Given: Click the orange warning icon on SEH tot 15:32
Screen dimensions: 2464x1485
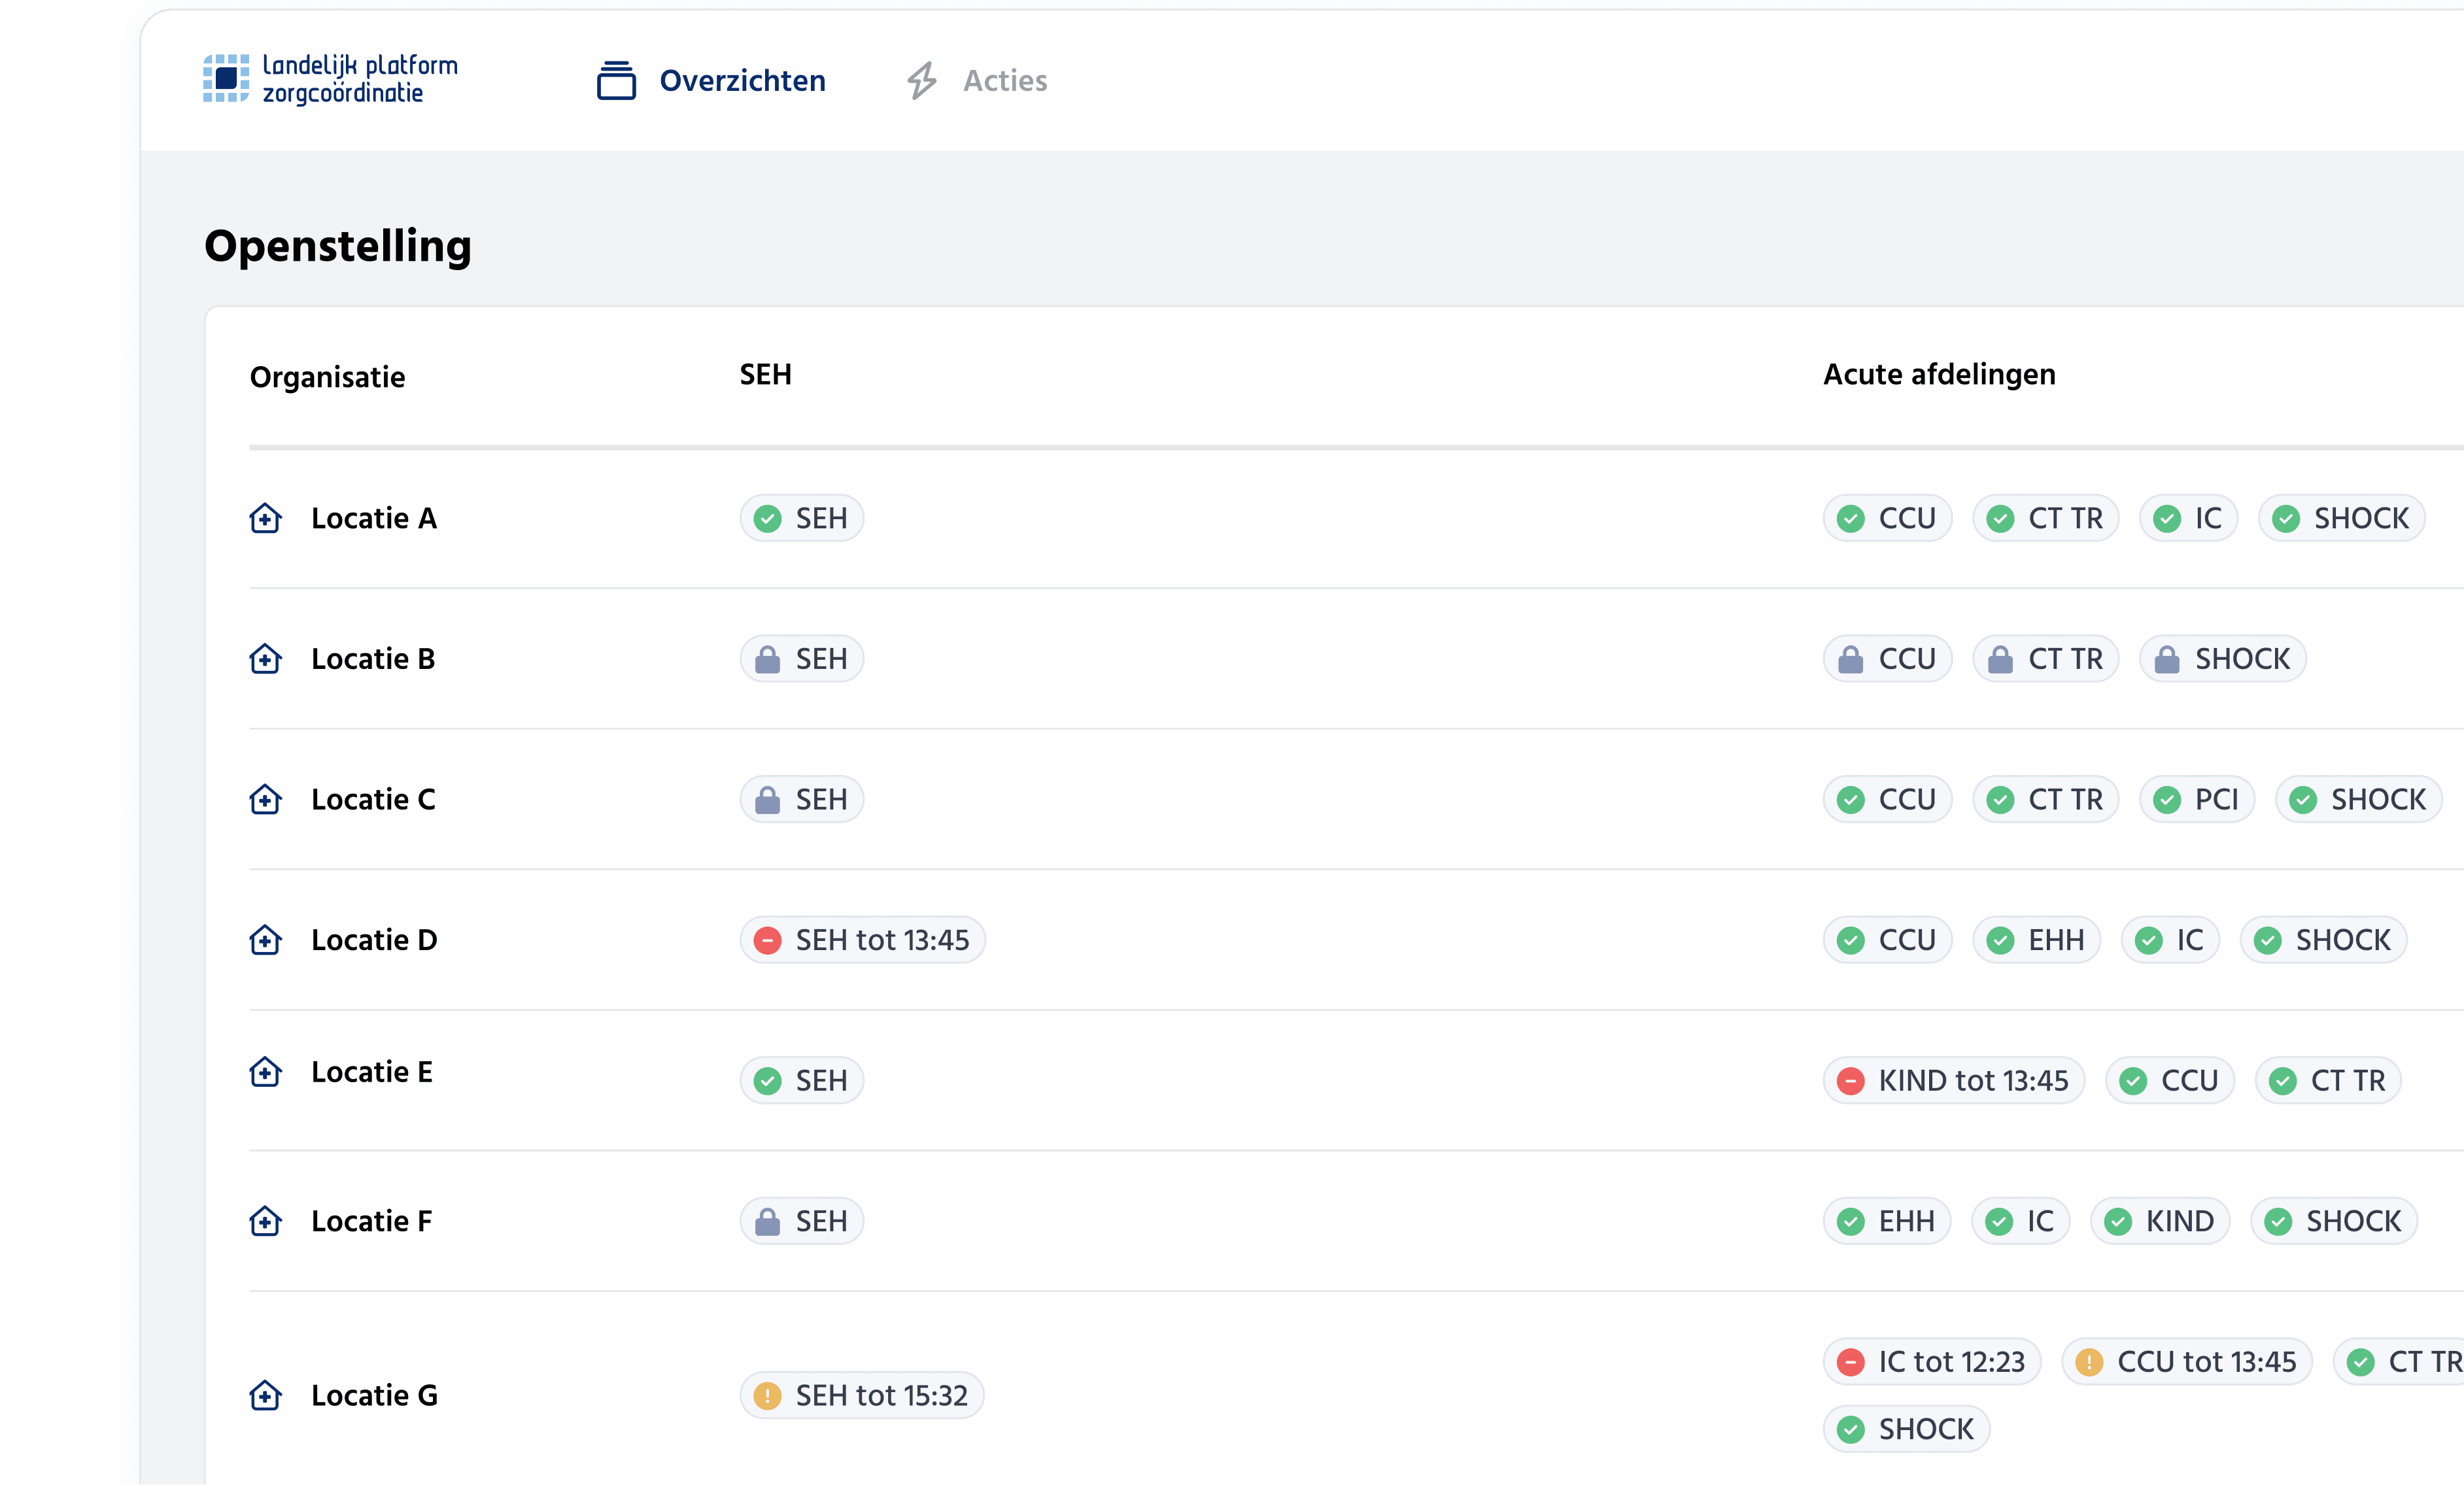Looking at the screenshot, I should click(x=767, y=1395).
